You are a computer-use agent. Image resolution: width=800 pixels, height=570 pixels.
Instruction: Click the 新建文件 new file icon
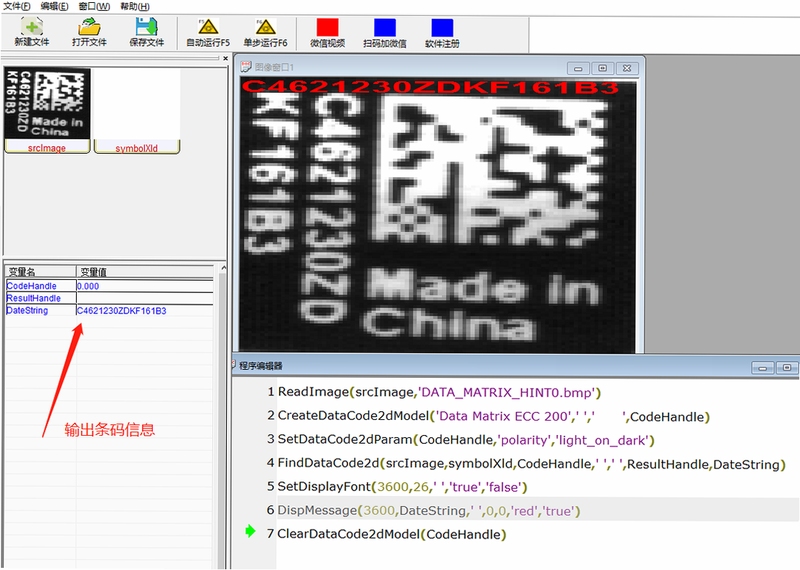point(32,27)
